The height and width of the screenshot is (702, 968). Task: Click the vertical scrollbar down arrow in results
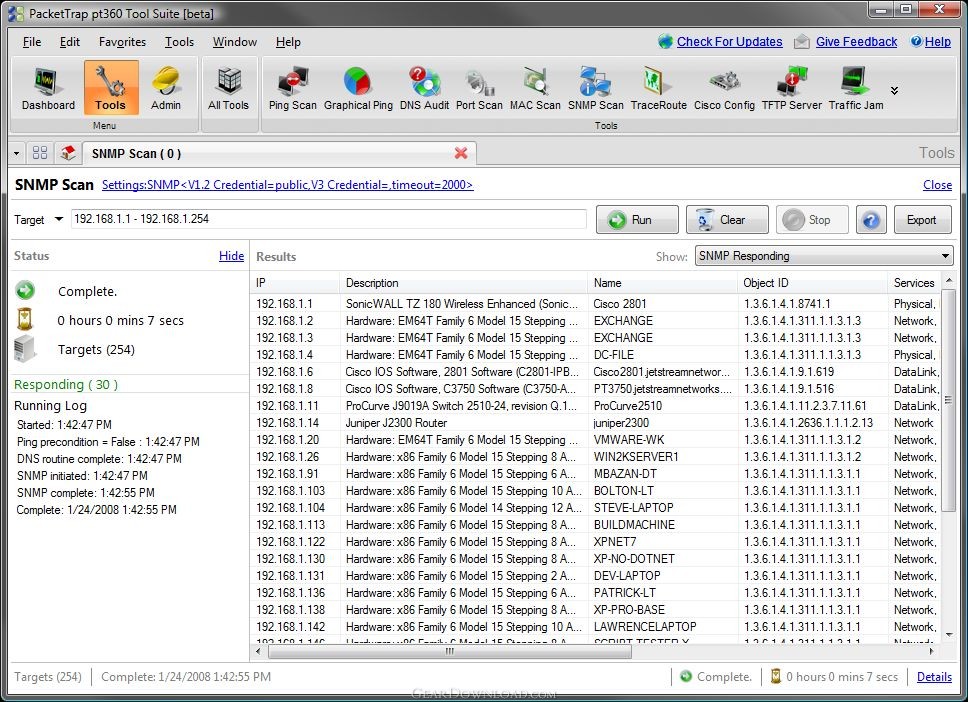[x=948, y=635]
